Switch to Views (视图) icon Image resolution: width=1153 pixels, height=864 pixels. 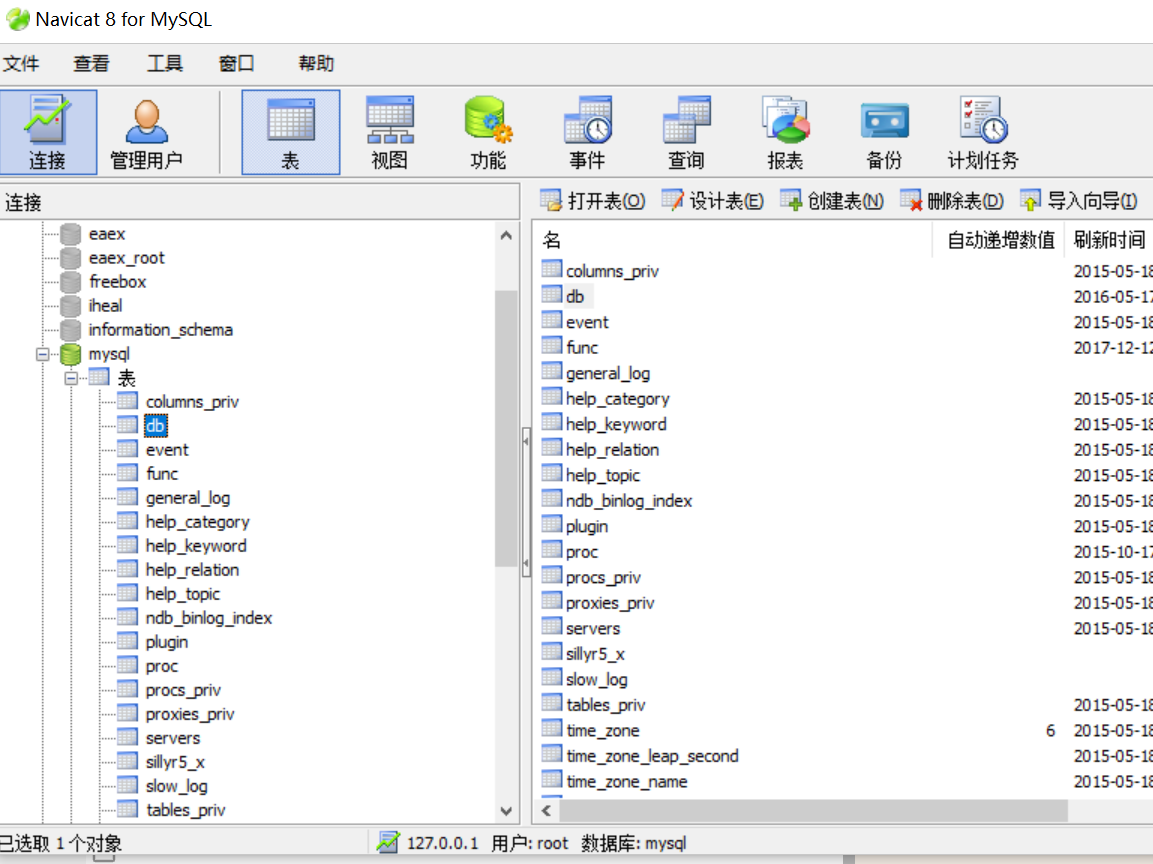390,132
